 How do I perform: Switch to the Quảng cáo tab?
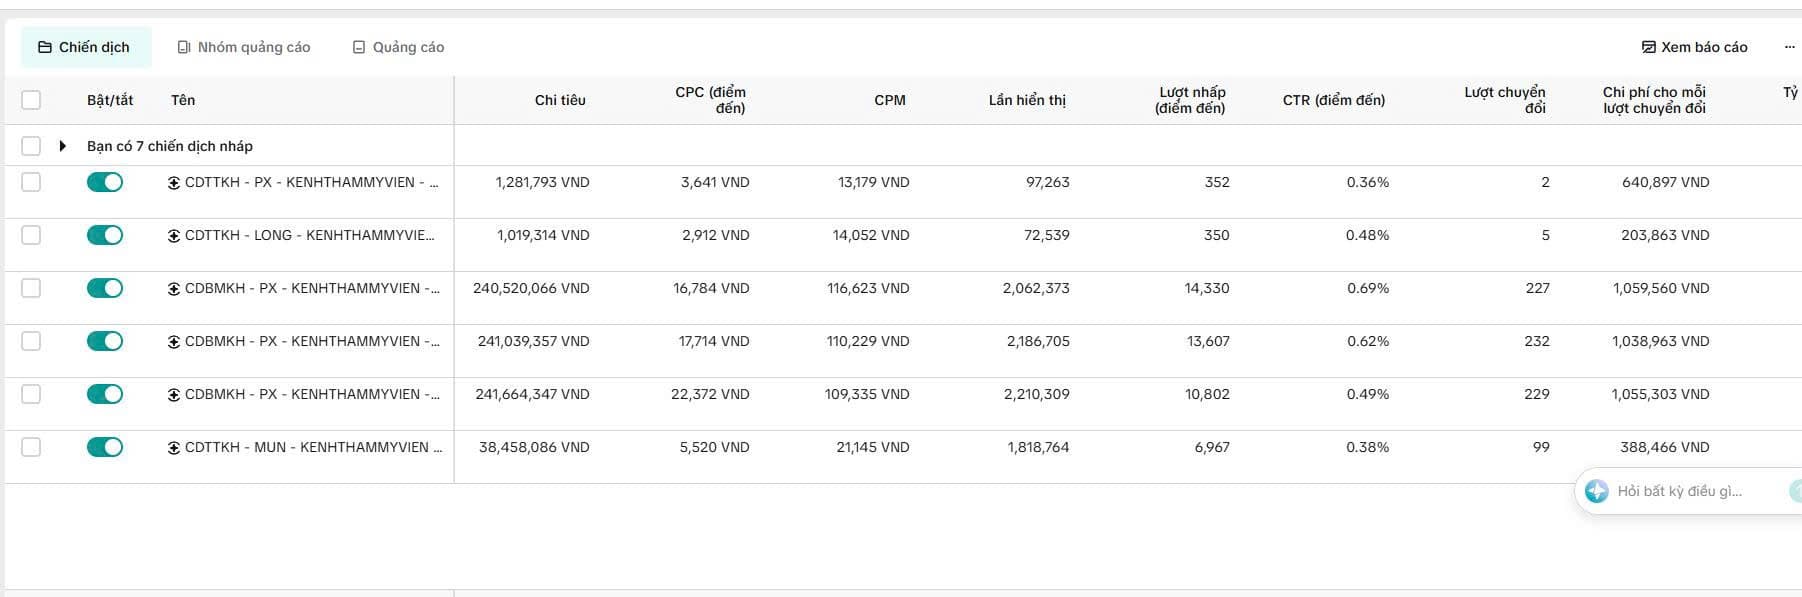point(398,47)
